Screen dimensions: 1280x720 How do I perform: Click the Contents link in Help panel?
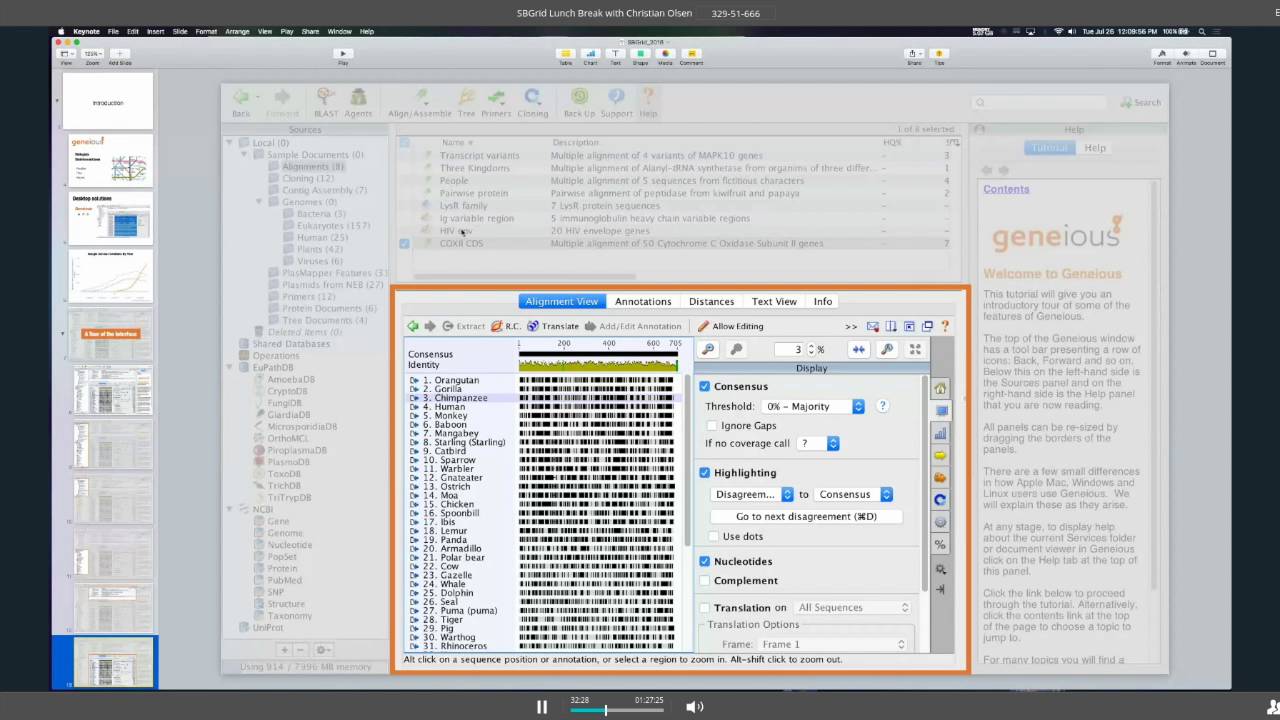[x=1006, y=189]
